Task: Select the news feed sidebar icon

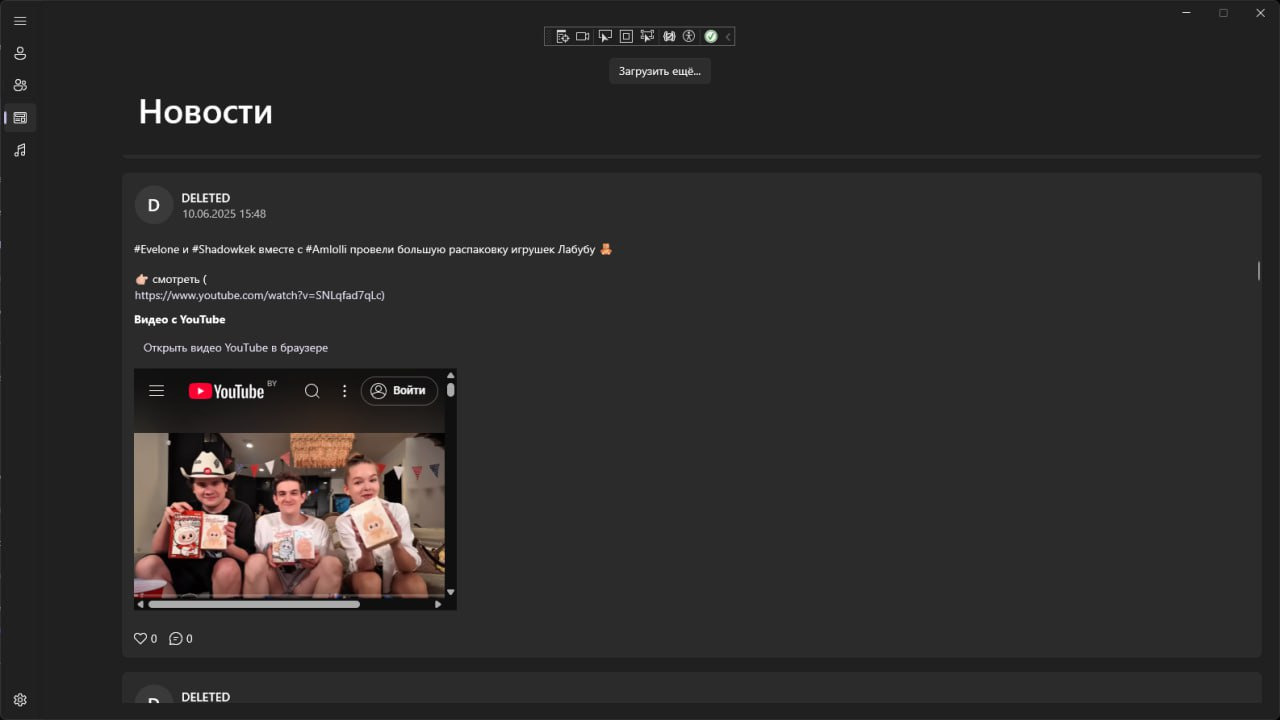Action: (20, 117)
